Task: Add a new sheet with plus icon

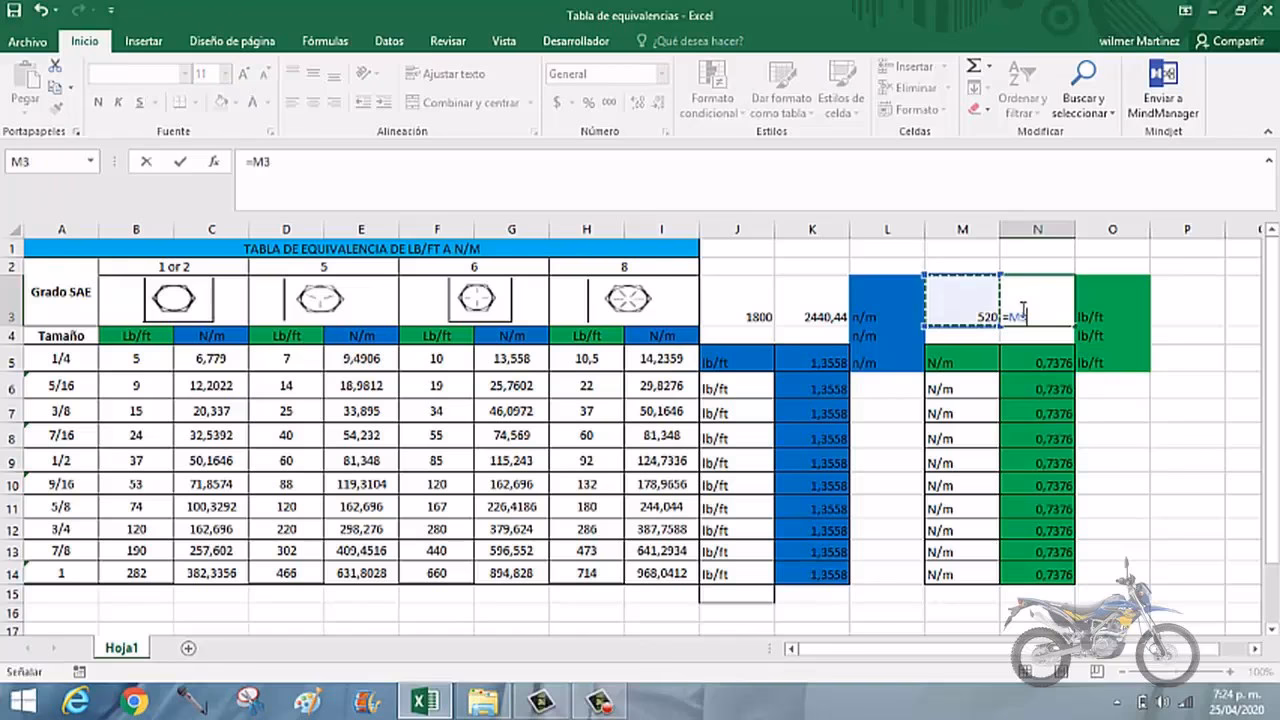Action: pyautogui.click(x=188, y=648)
